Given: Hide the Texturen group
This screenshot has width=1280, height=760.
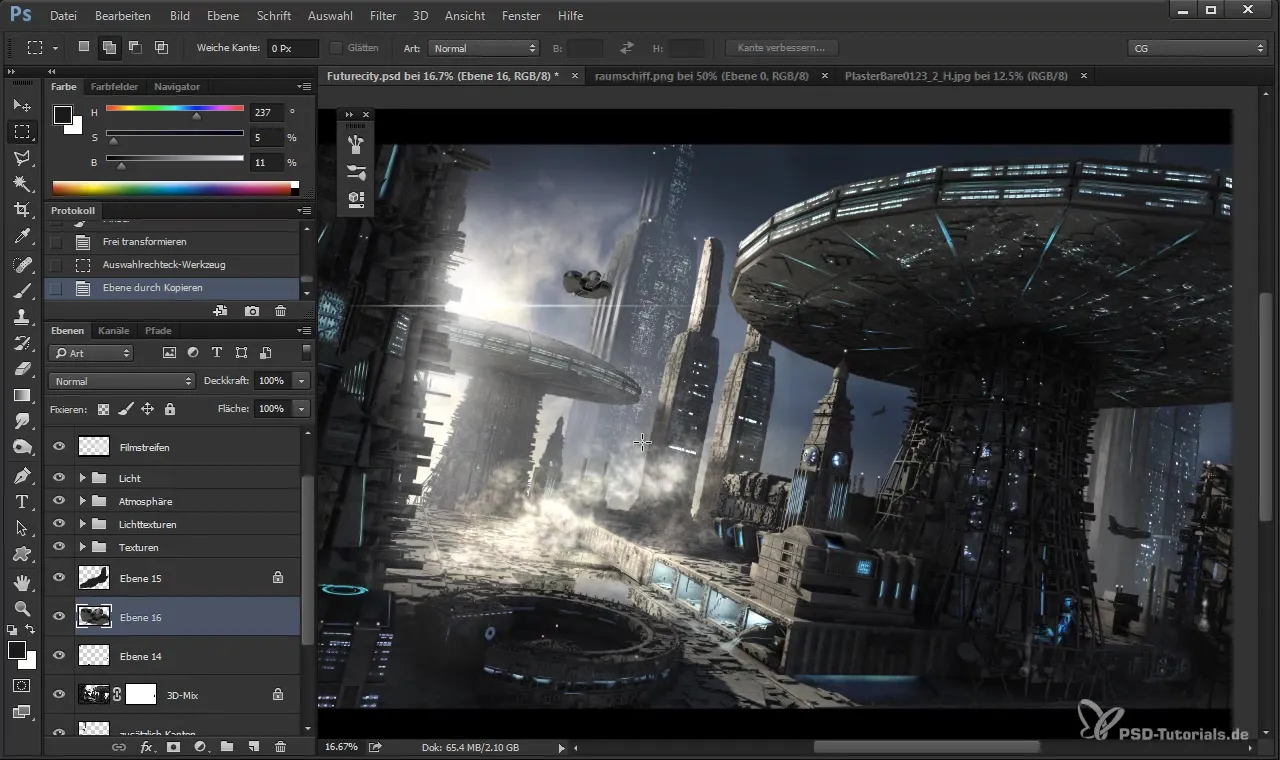Looking at the screenshot, I should 59,547.
